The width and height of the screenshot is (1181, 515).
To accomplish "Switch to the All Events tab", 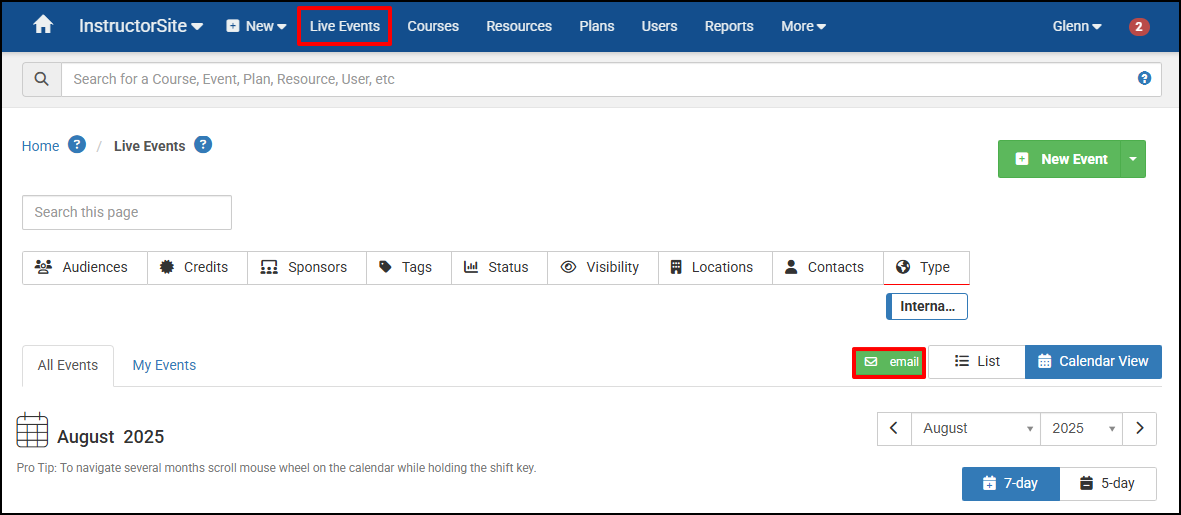I will (68, 365).
